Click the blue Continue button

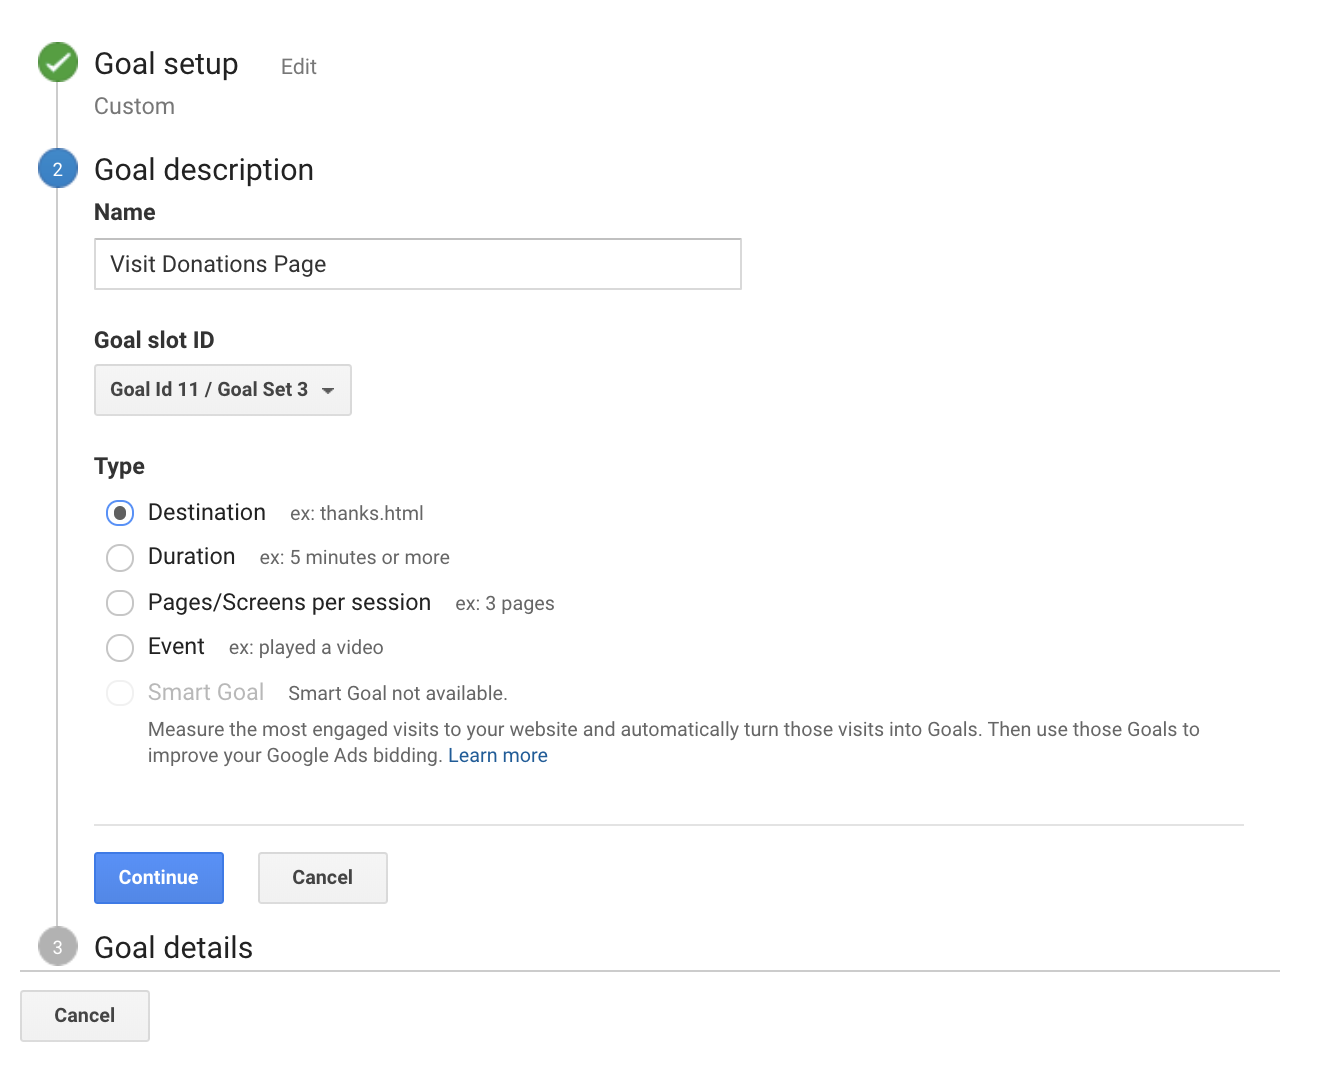tap(159, 878)
